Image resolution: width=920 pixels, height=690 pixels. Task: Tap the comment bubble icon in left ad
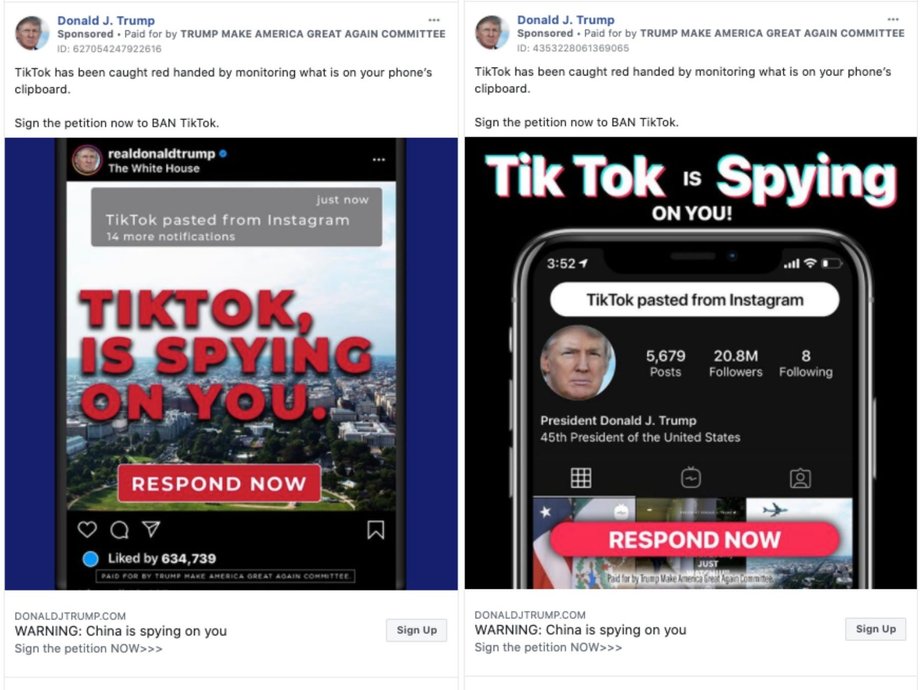tap(120, 530)
